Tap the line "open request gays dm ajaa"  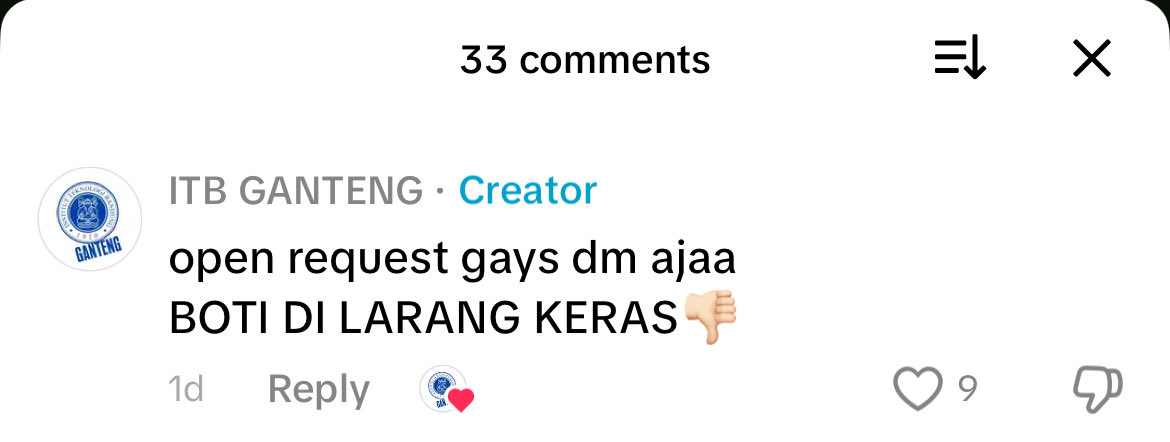tap(452, 261)
